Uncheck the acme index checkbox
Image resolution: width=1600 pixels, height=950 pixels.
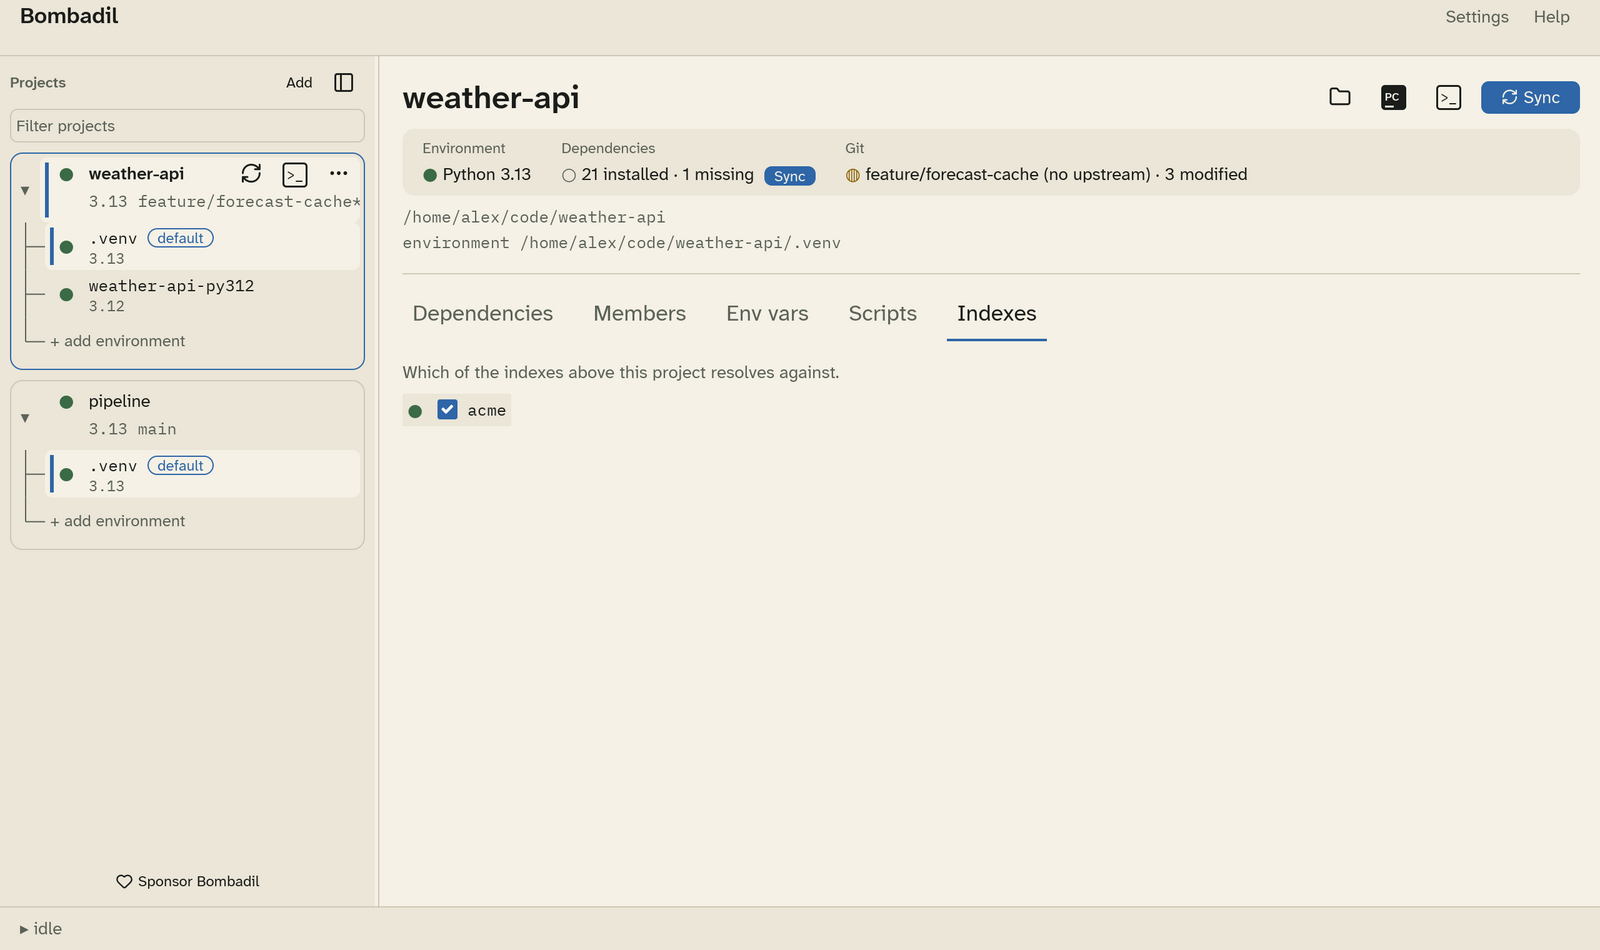tap(447, 410)
